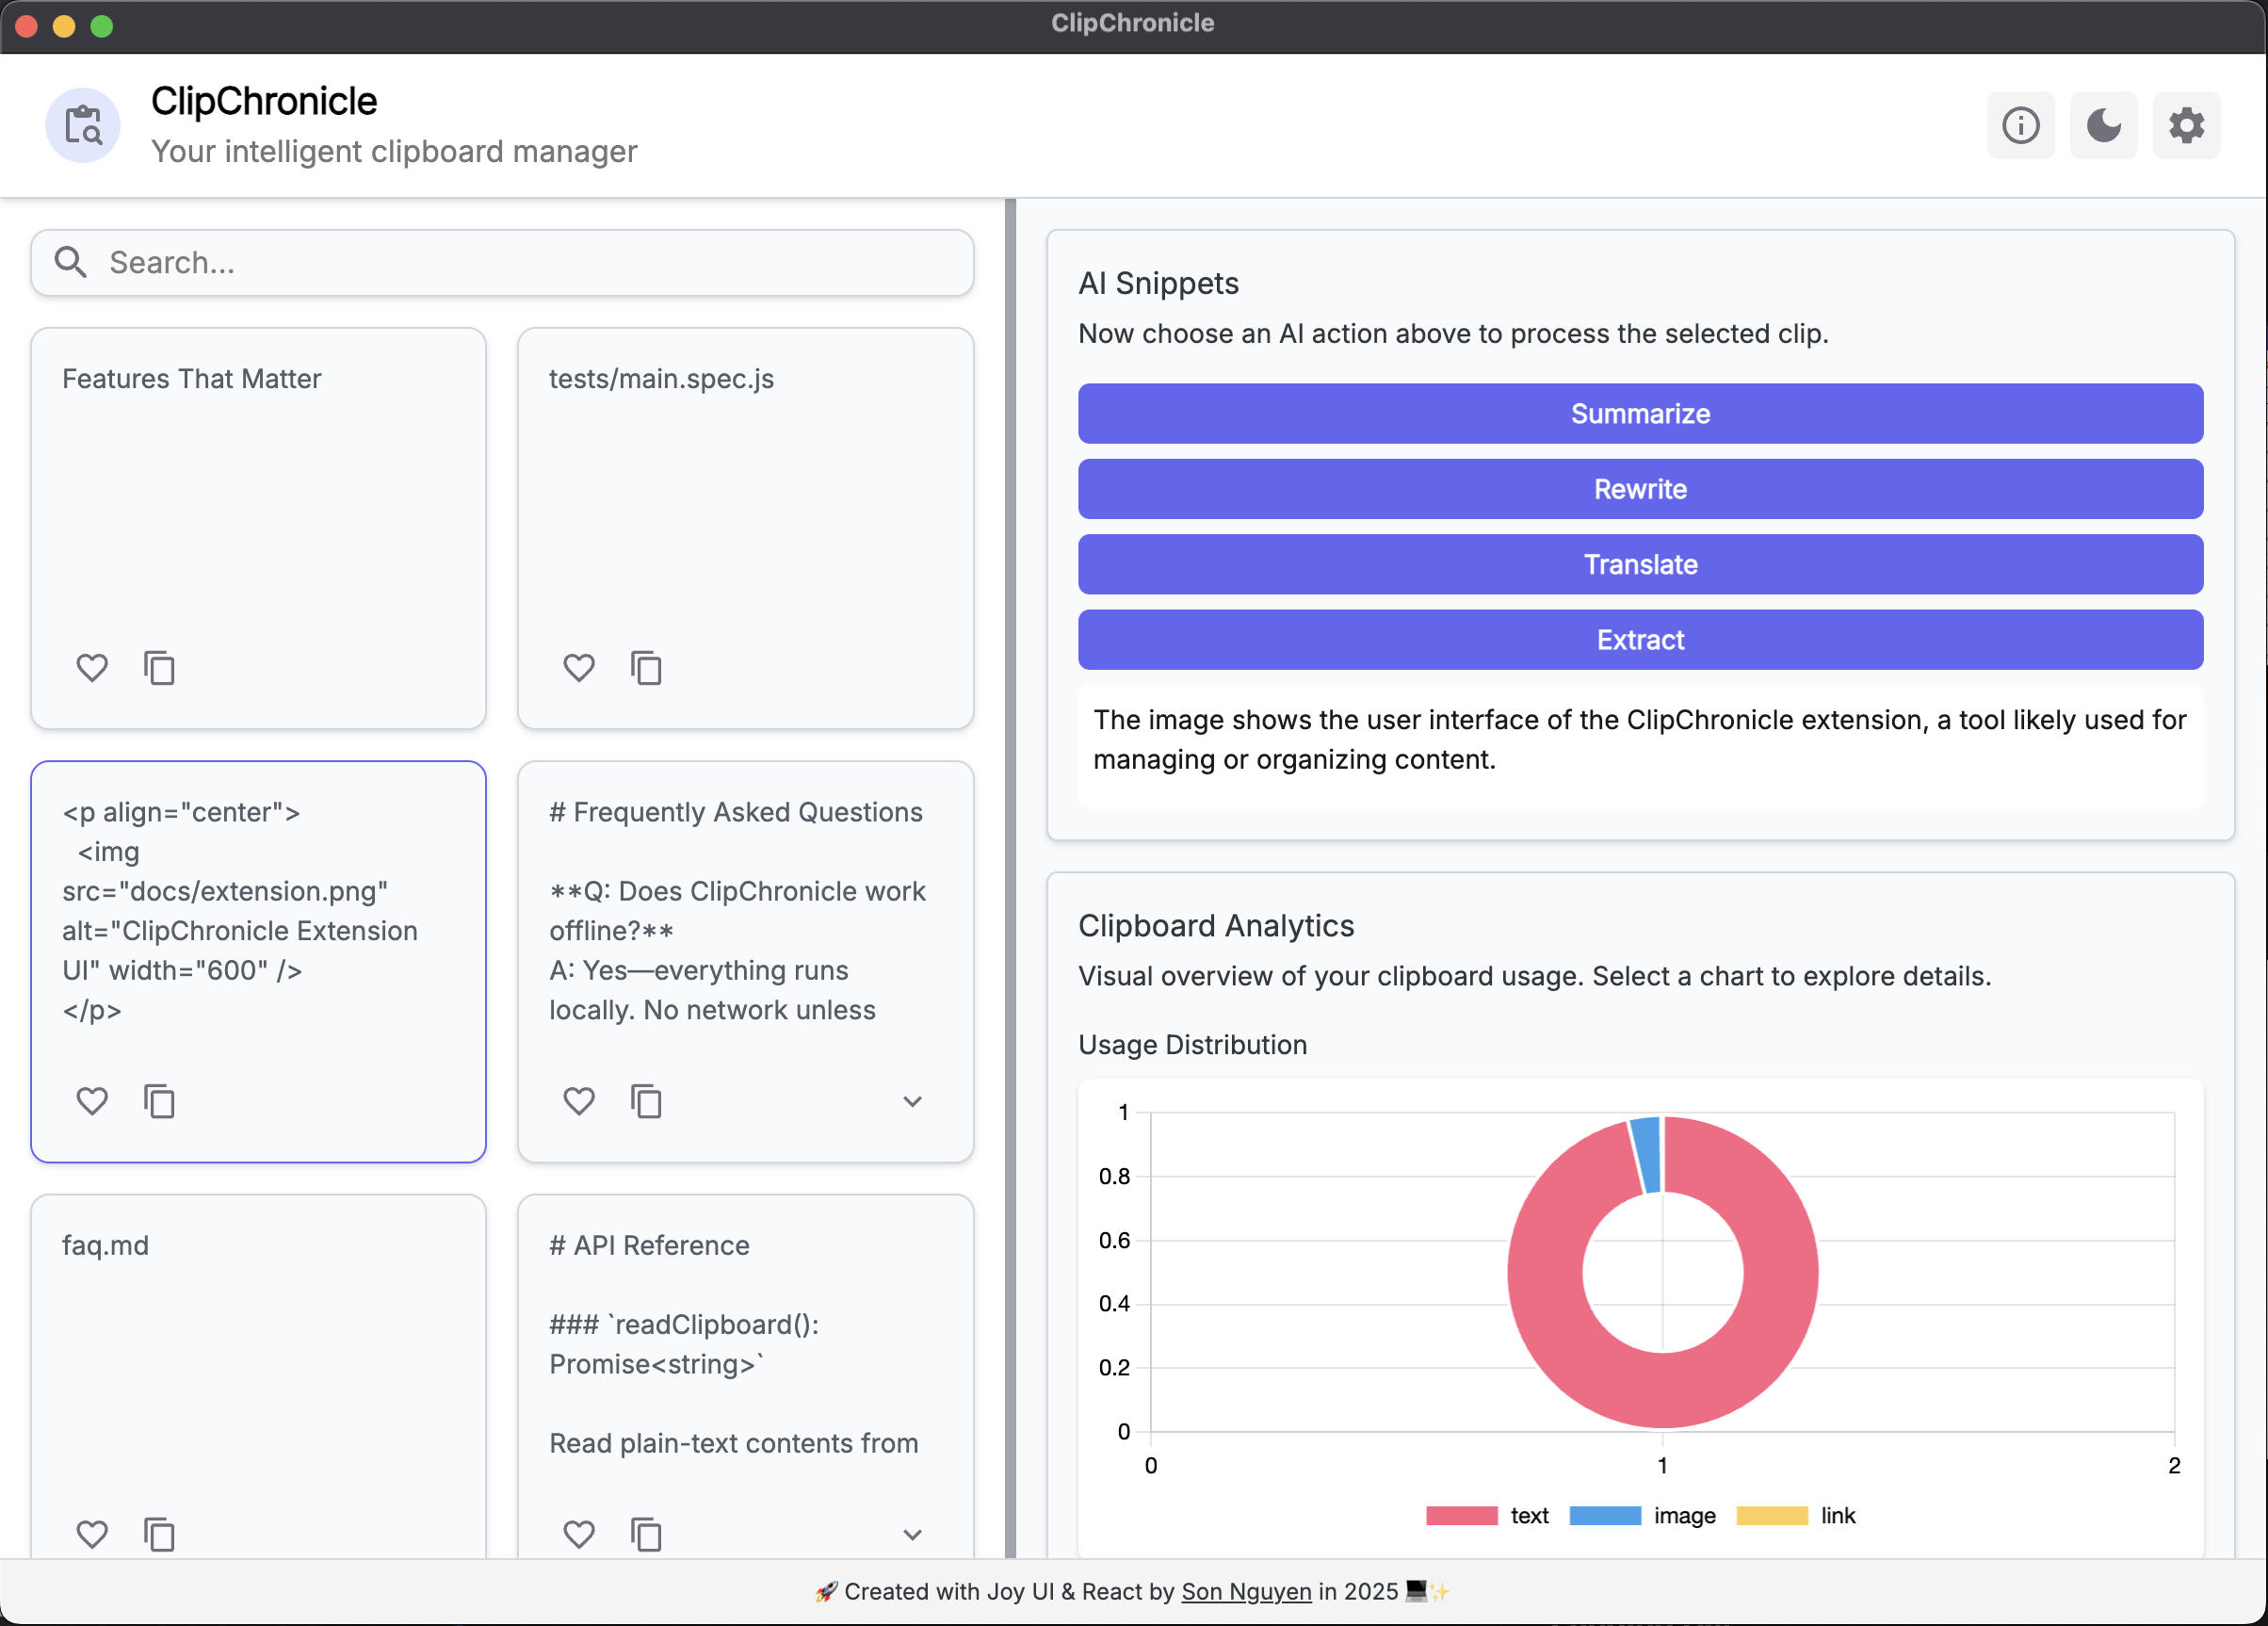Select the faq.md clip card
2268x1626 pixels.
click(x=258, y=1380)
